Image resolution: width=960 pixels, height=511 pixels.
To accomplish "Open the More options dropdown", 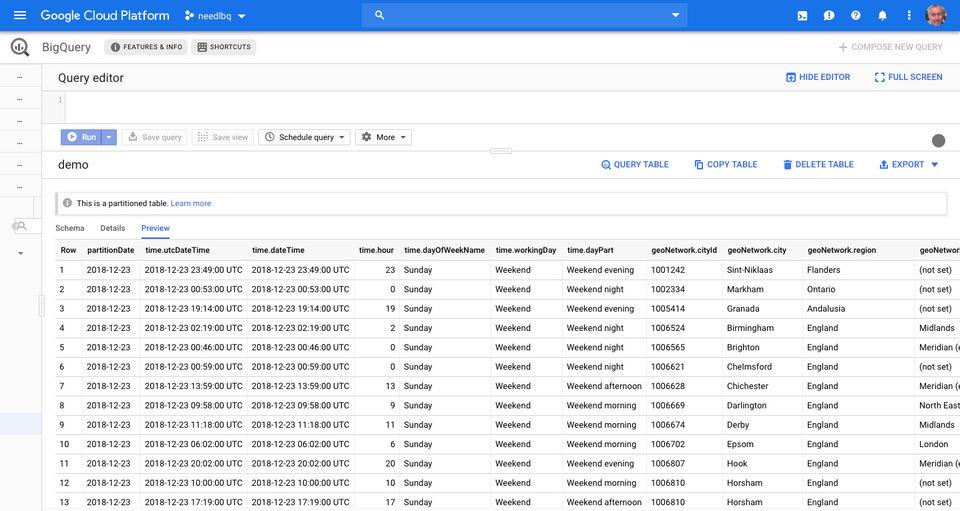I will (383, 137).
